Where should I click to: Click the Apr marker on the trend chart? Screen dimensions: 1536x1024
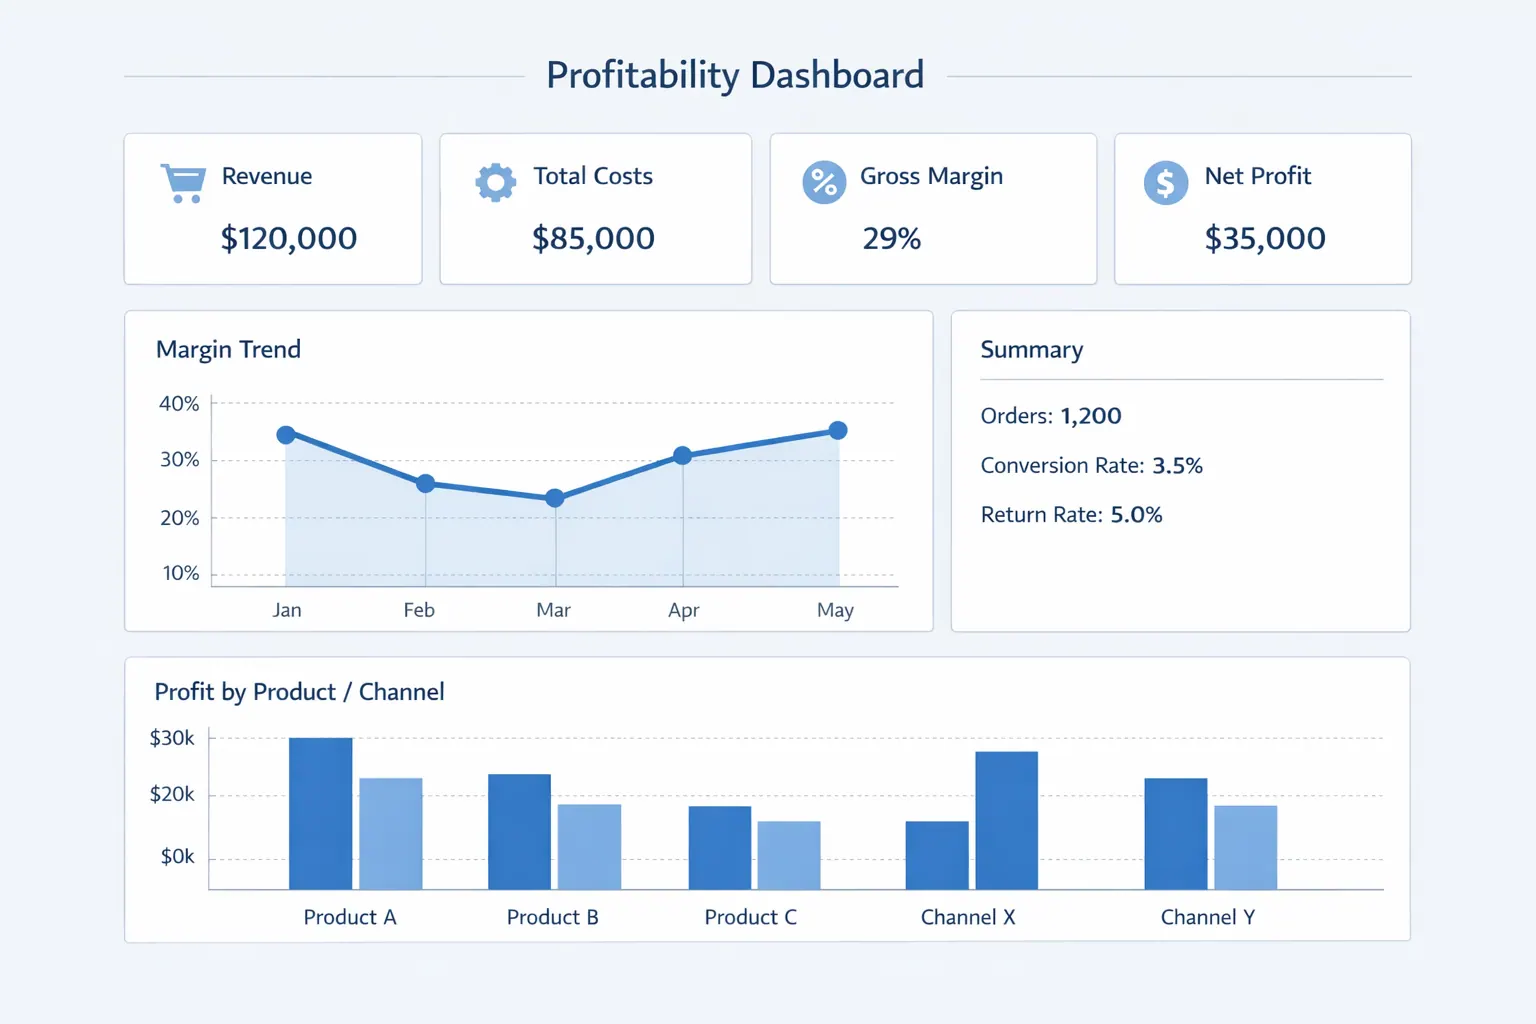tap(683, 455)
